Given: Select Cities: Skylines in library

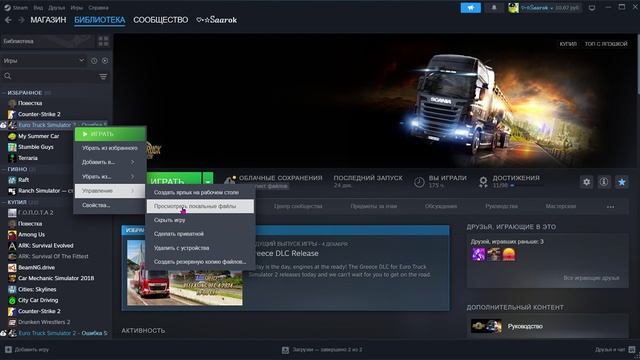Looking at the screenshot, I should (37, 289).
